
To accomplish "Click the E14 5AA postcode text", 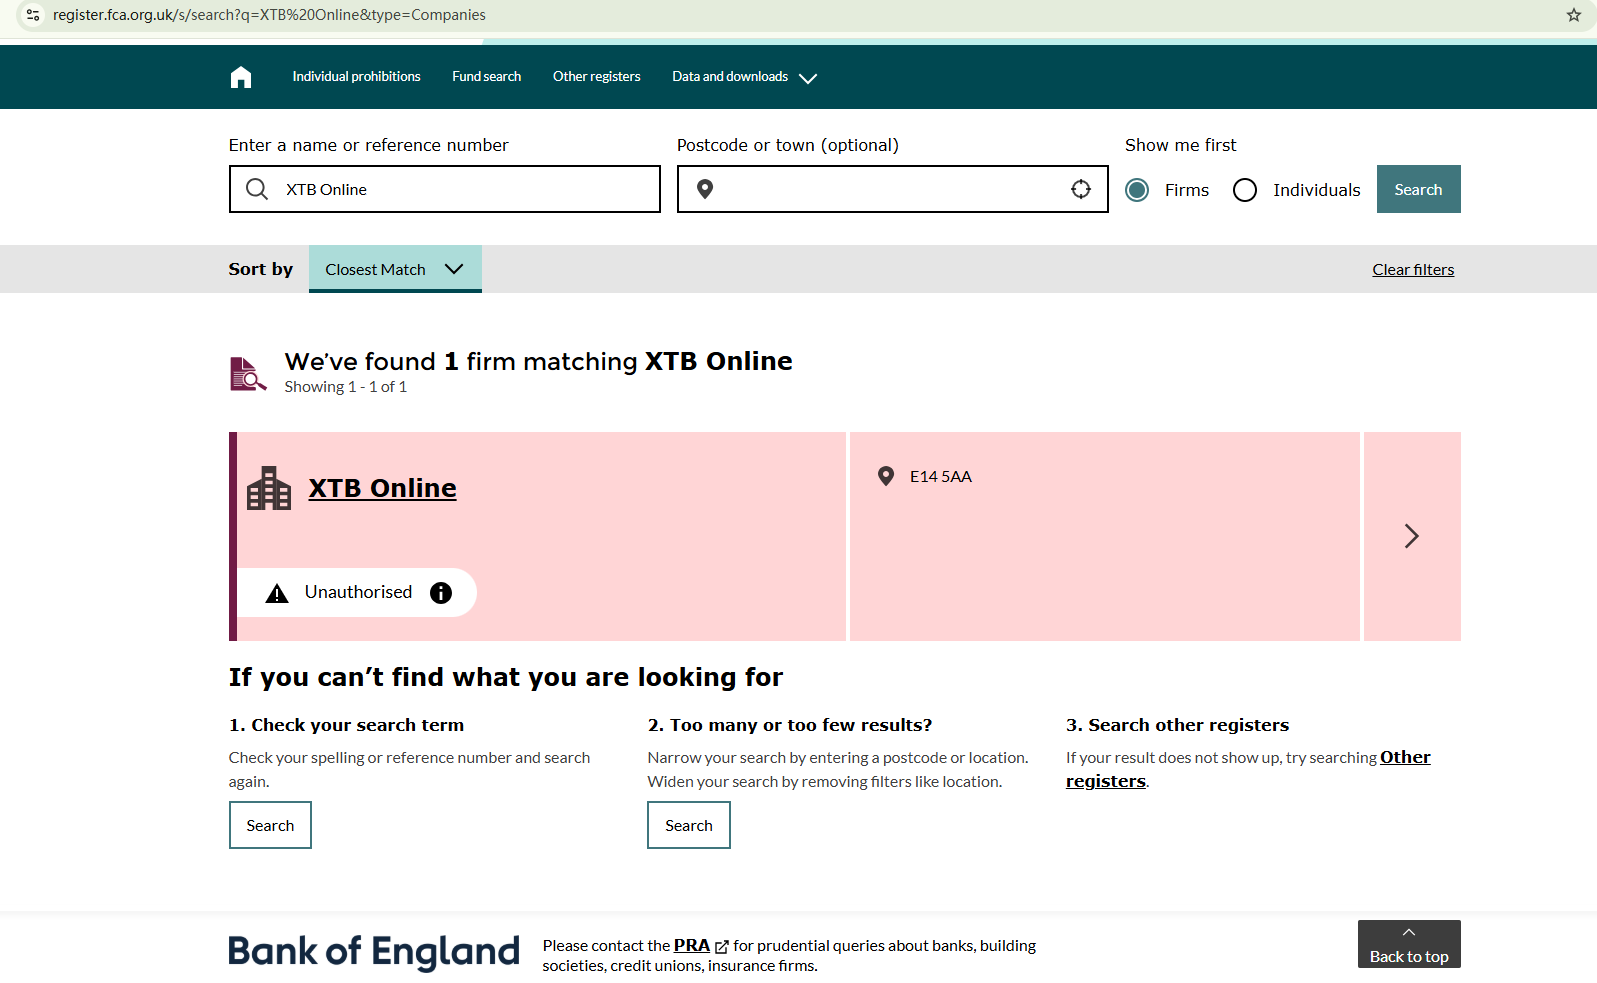I will pyautogui.click(x=941, y=477).
